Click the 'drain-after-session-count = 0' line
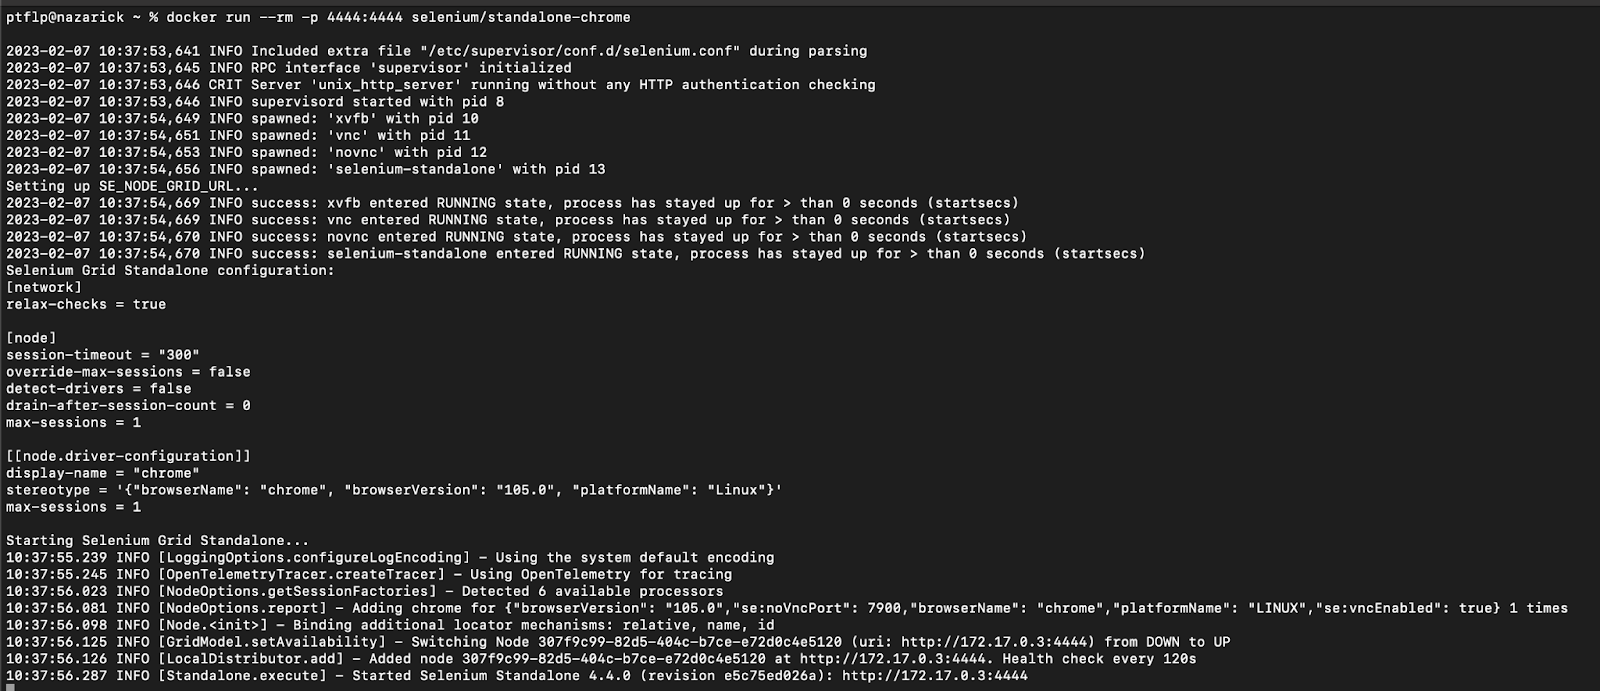The image size is (1600, 691). (128, 406)
